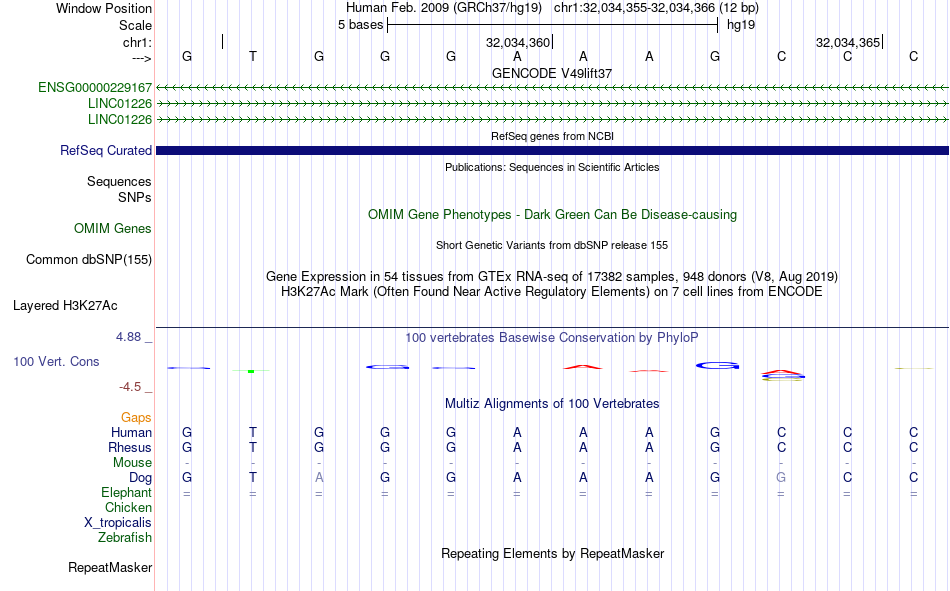Click the genome position title chr1:32,034,355-32,034,366
Image resolution: width=950 pixels, height=591 pixels.
(x=656, y=8)
